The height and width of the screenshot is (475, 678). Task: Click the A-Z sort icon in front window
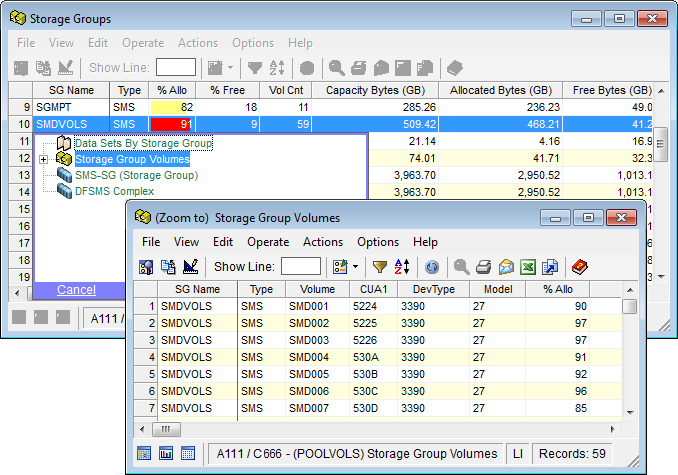pyautogui.click(x=402, y=267)
